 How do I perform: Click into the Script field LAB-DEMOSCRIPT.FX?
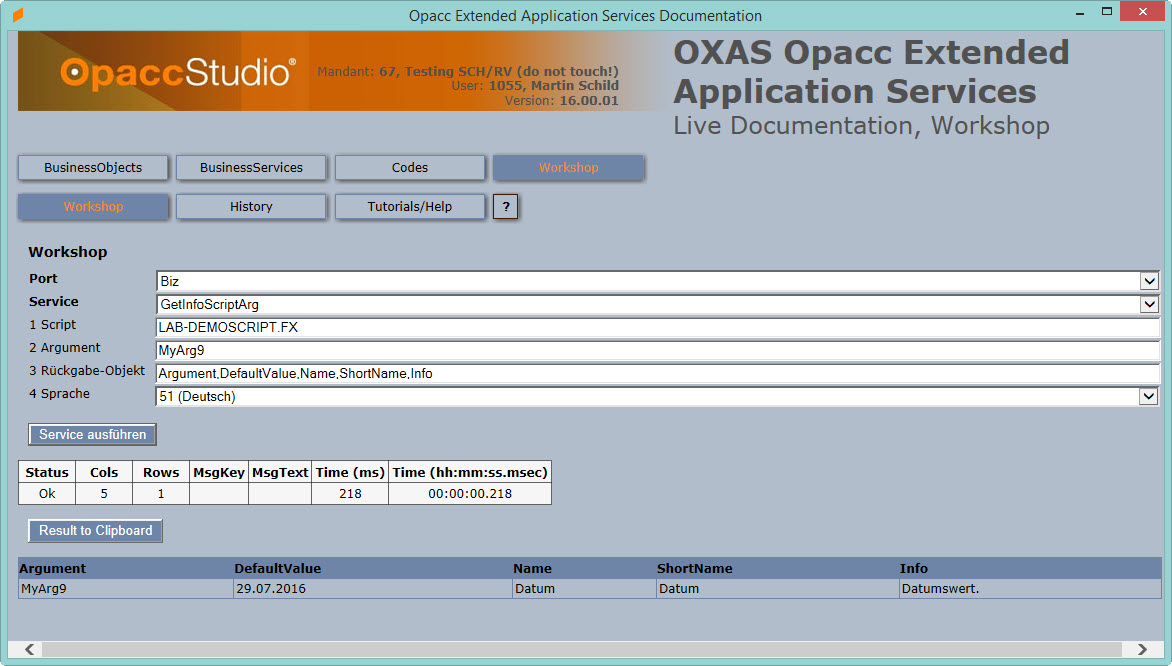click(658, 327)
